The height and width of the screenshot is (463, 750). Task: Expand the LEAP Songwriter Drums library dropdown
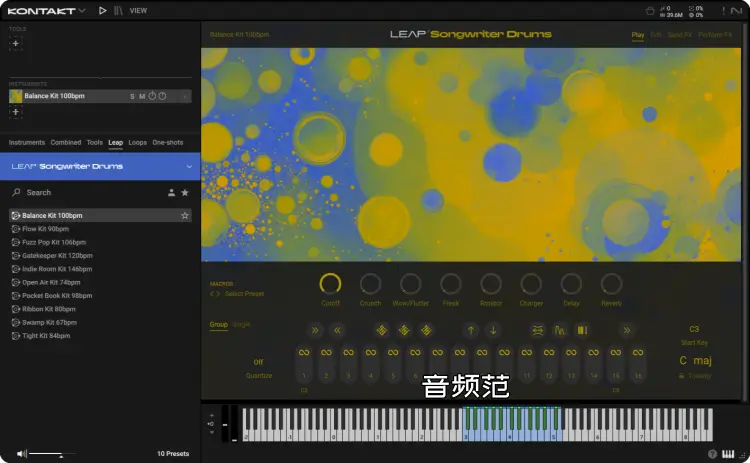[189, 166]
